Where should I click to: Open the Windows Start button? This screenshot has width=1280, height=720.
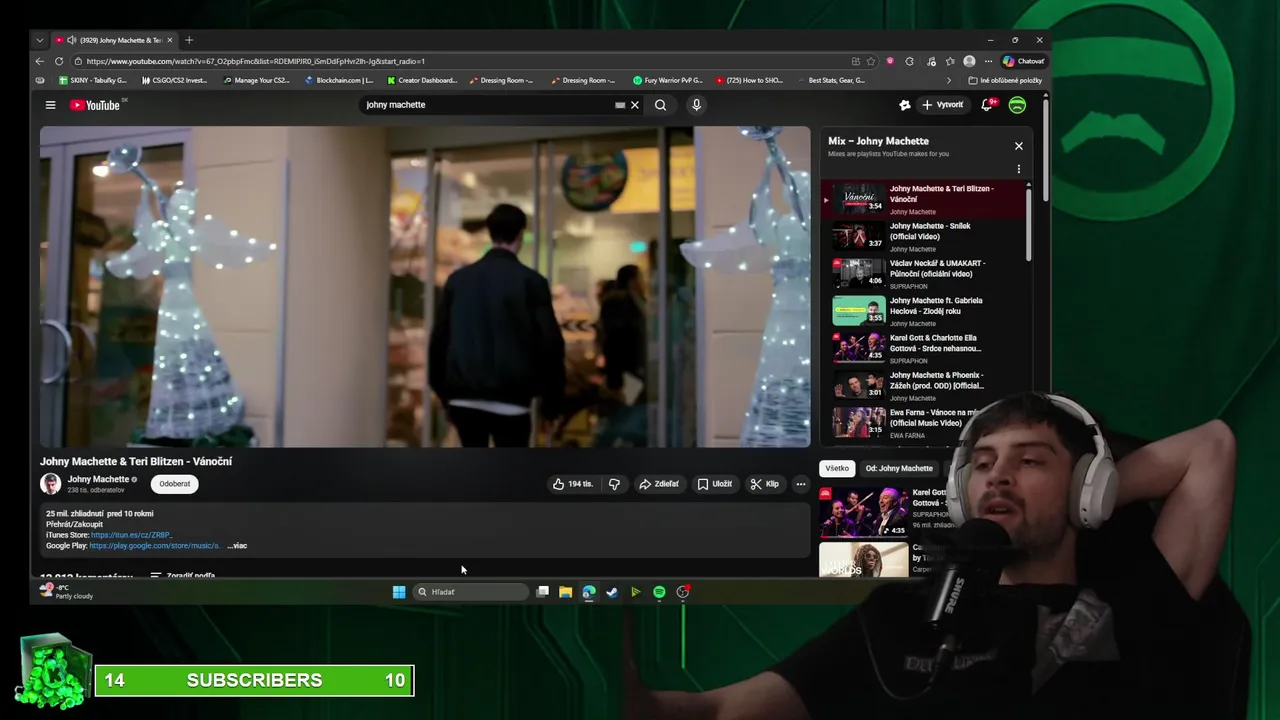tap(399, 592)
